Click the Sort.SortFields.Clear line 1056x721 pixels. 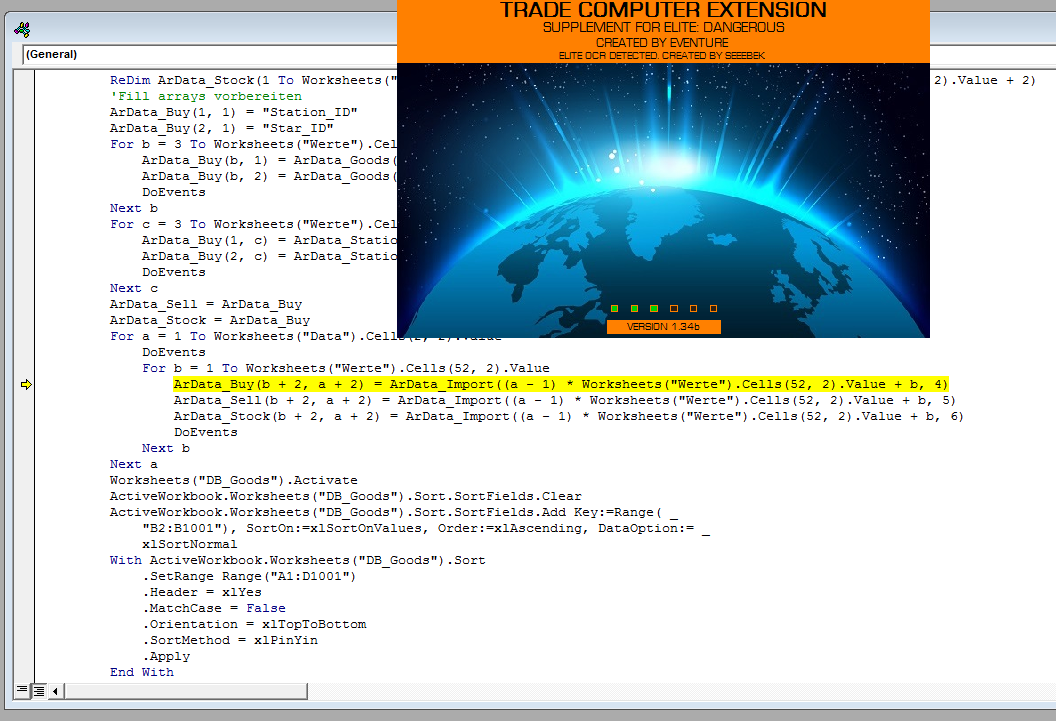345,497
